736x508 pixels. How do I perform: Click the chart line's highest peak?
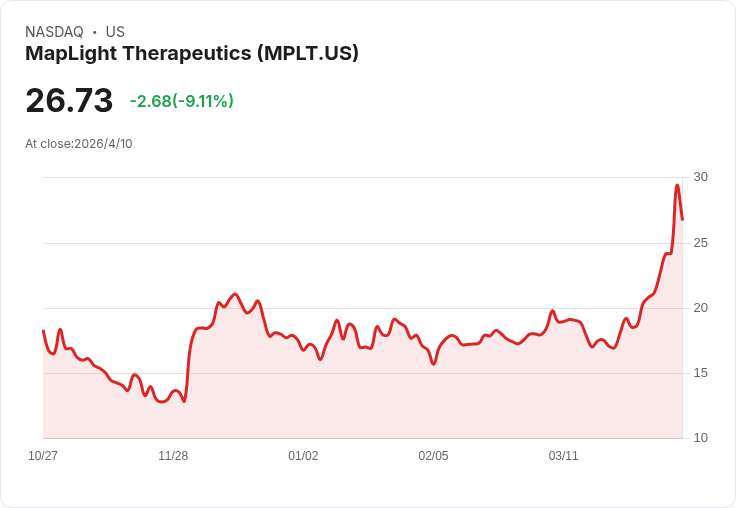(x=677, y=185)
